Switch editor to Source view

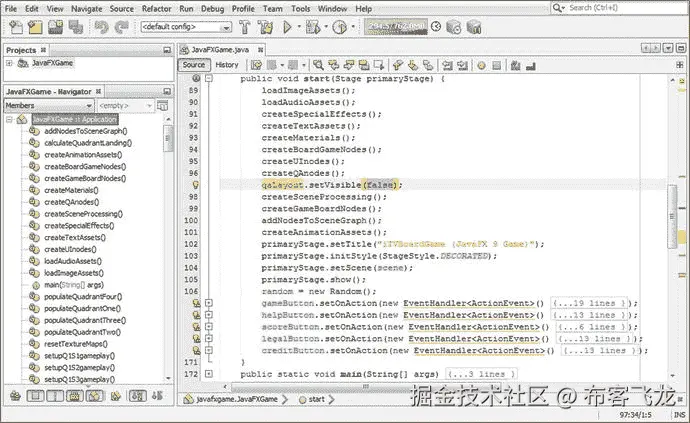[194, 65]
